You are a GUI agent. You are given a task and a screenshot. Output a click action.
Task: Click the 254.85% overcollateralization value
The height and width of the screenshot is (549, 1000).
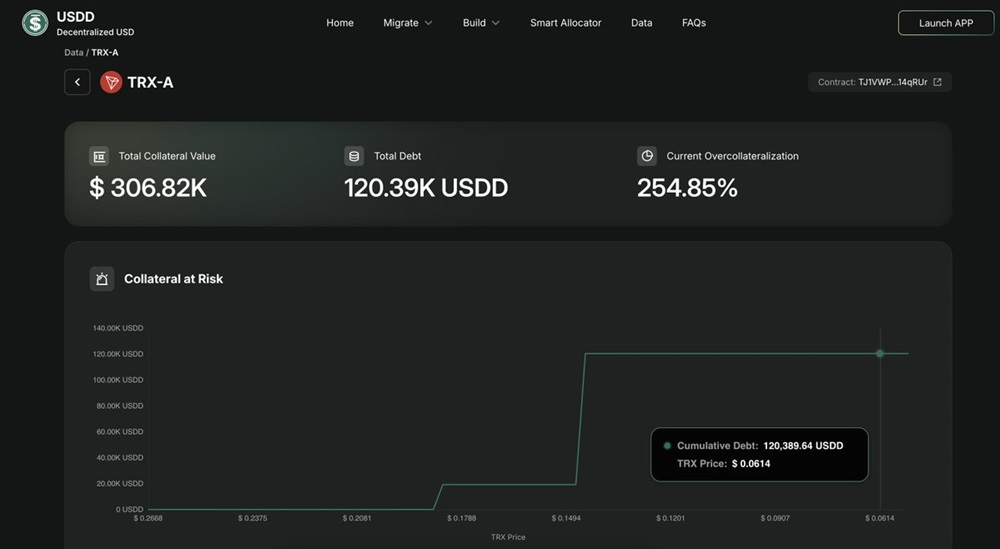[687, 187]
